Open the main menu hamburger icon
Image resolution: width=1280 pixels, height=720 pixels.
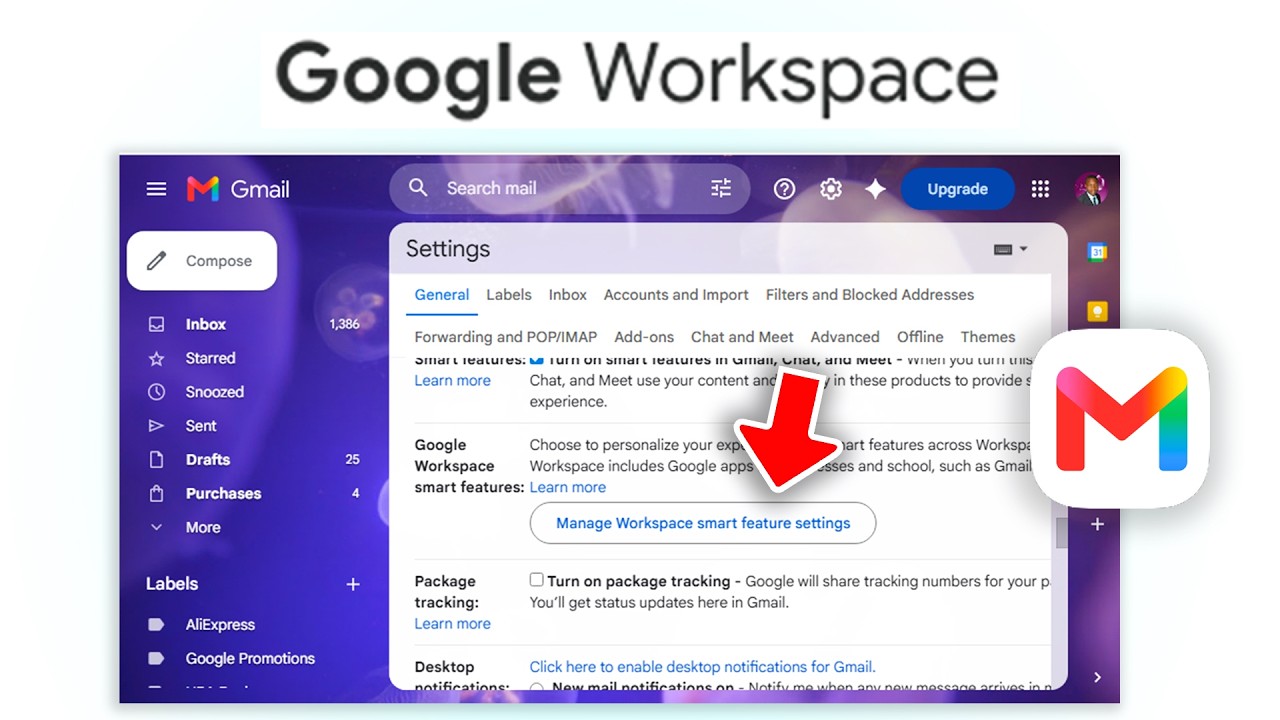click(156, 189)
